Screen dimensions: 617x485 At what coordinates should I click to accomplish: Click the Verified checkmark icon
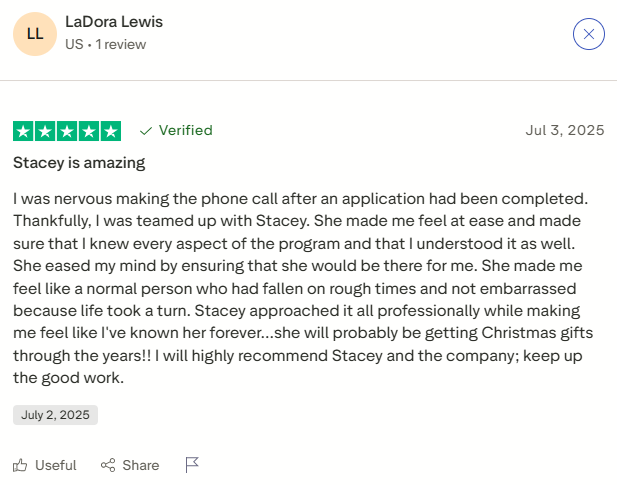[146, 131]
